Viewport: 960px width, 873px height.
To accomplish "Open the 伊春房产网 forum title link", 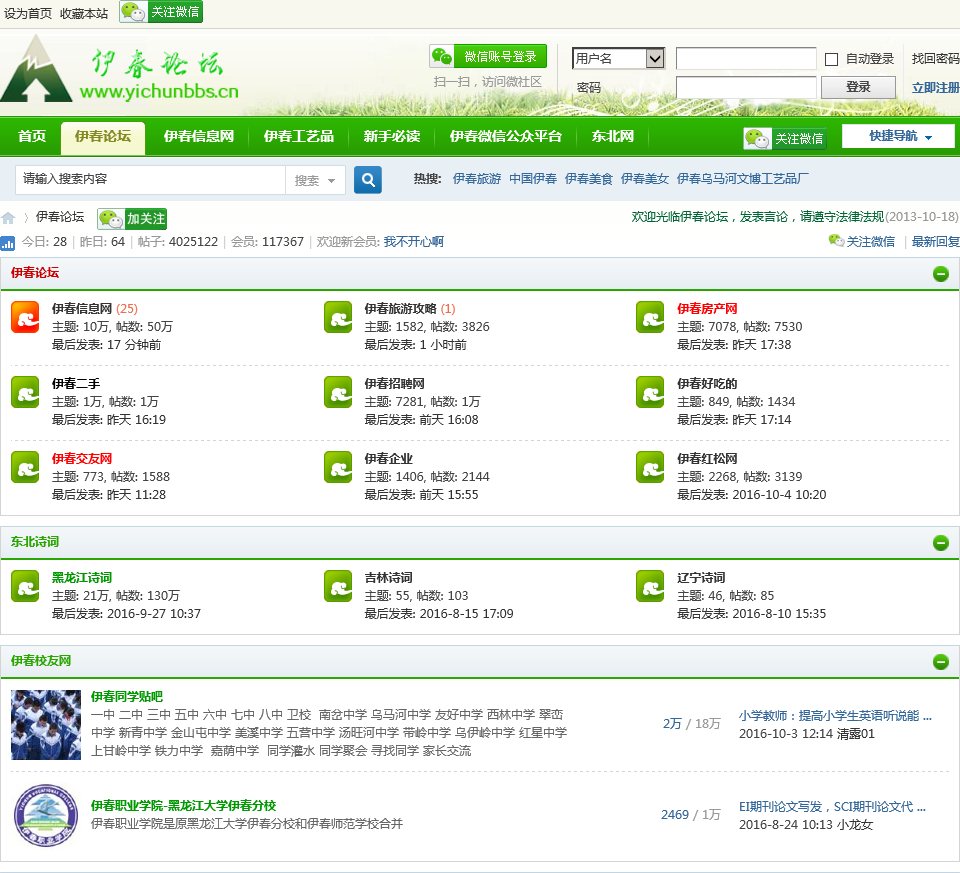I will [x=707, y=309].
